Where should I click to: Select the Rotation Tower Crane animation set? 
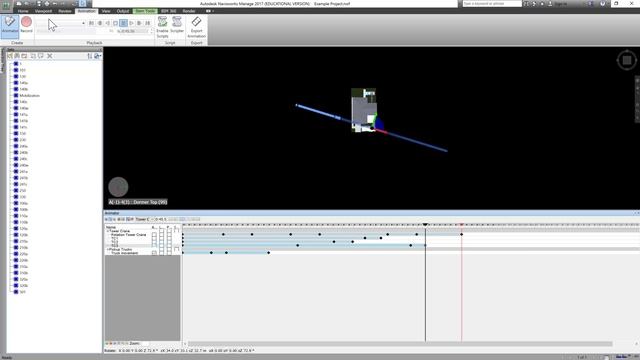[128, 235]
